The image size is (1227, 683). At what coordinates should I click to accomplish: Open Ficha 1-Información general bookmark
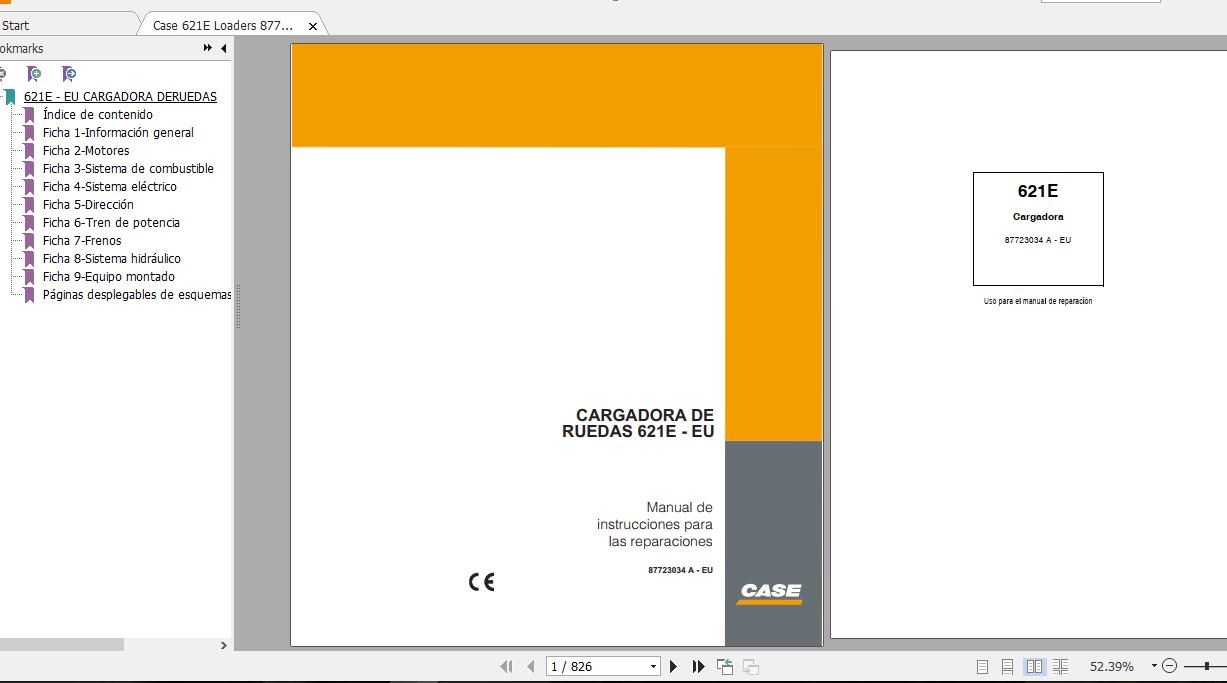click(118, 133)
